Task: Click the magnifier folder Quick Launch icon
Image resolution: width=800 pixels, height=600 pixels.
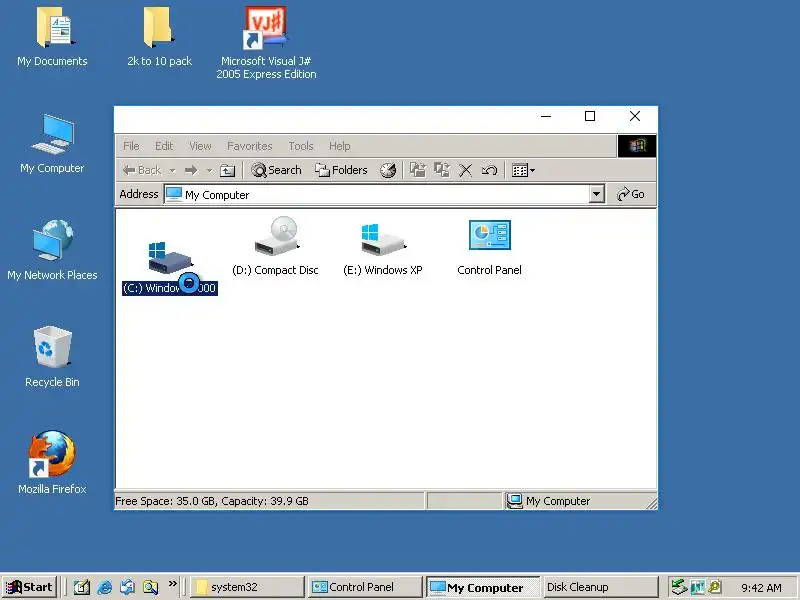Action: (x=151, y=587)
